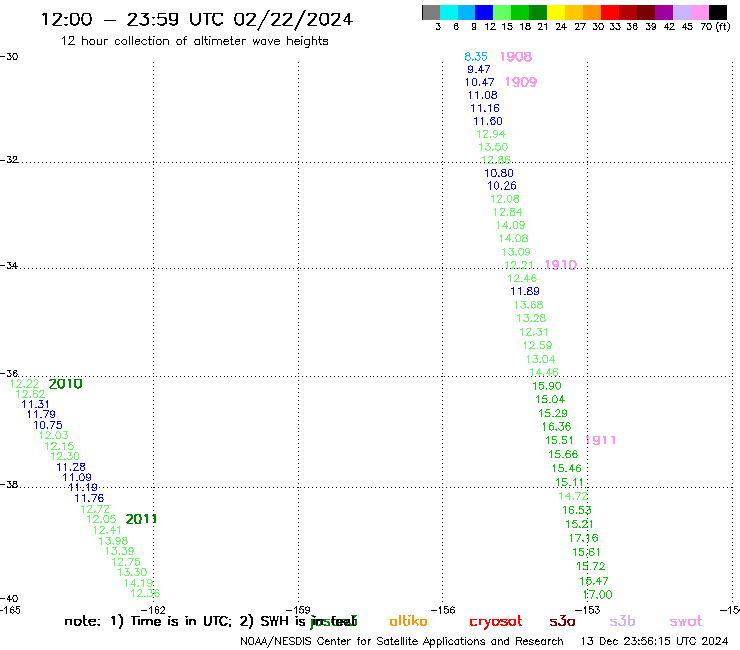740x650 pixels.
Task: Click the pink time label 1910
Action: [x=561, y=265]
